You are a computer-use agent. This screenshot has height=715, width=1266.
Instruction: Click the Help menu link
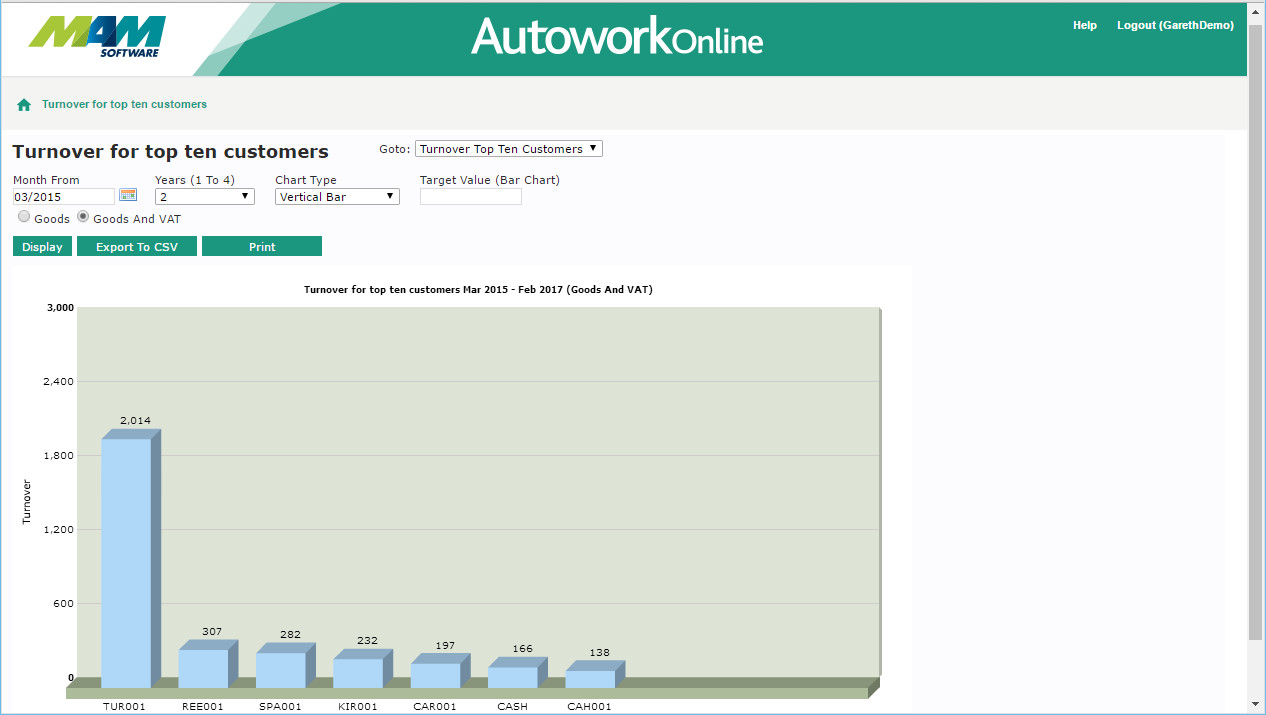click(x=1084, y=25)
